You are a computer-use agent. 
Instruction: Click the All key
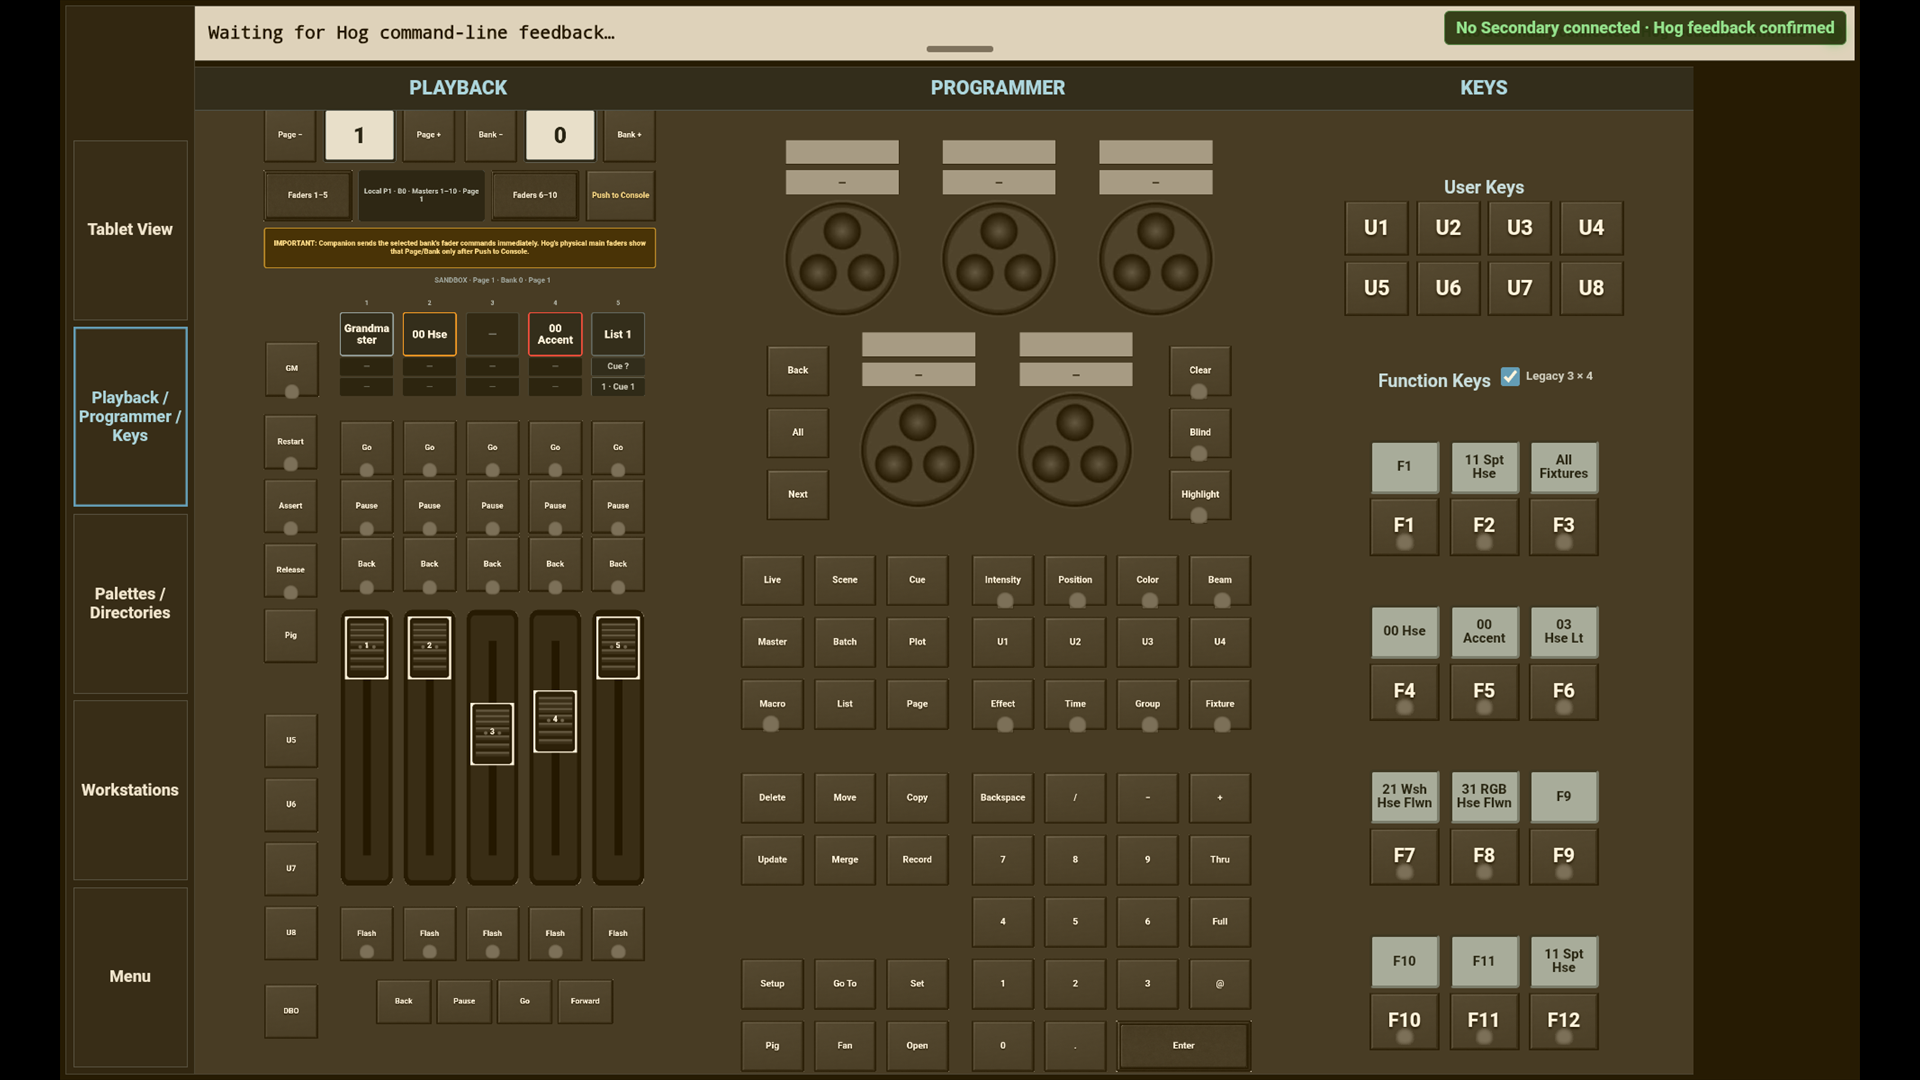(x=798, y=433)
